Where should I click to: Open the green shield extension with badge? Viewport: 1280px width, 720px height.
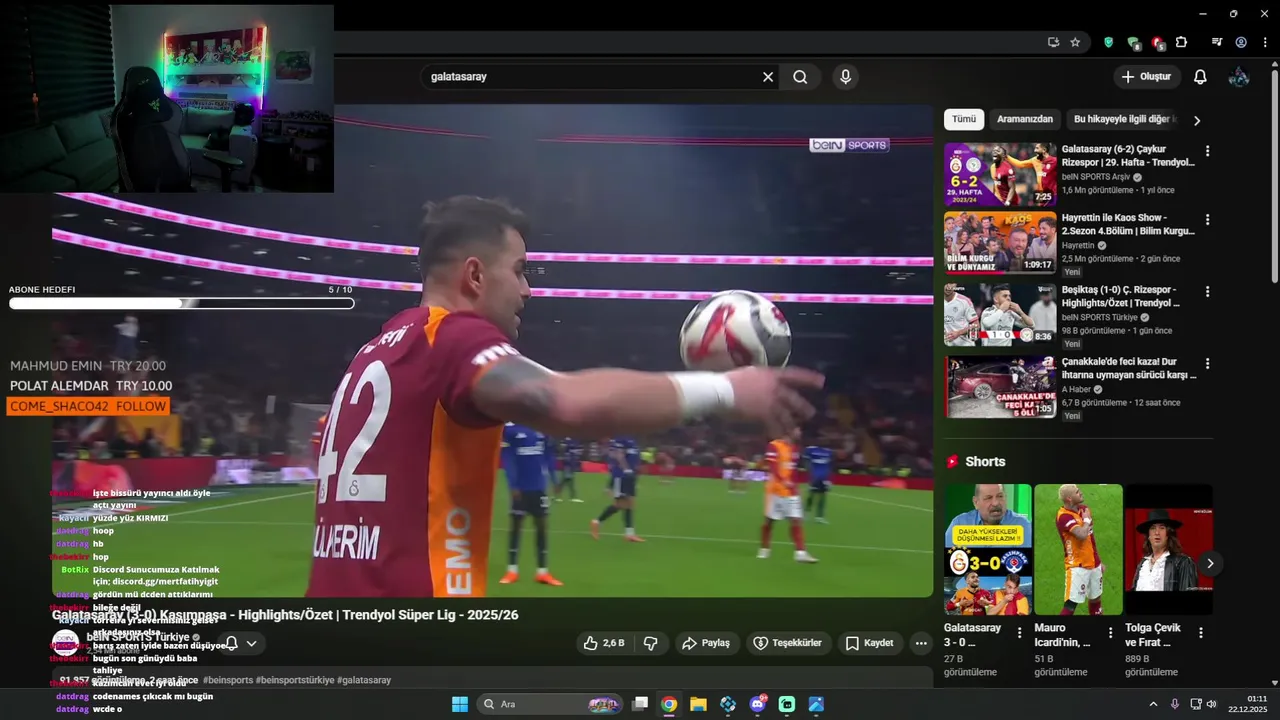click(1133, 43)
